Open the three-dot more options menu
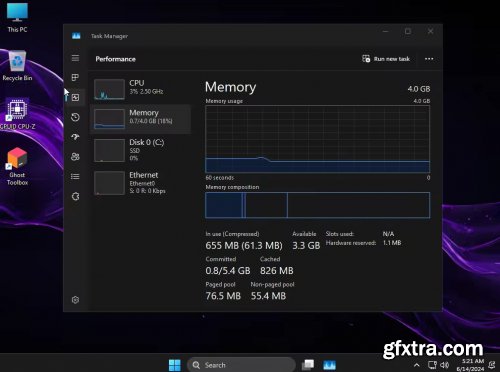Image resolution: width=500 pixels, height=372 pixels. coord(429,59)
